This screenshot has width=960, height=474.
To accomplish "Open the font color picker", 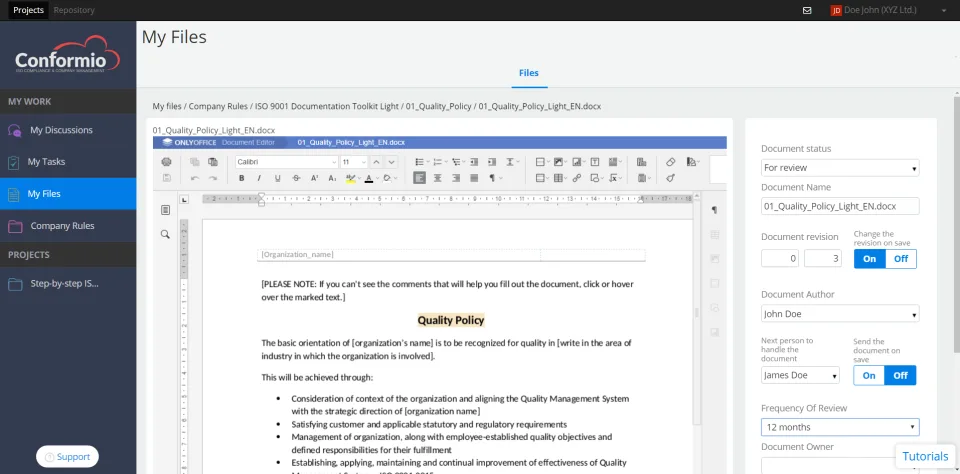I will [x=369, y=178].
